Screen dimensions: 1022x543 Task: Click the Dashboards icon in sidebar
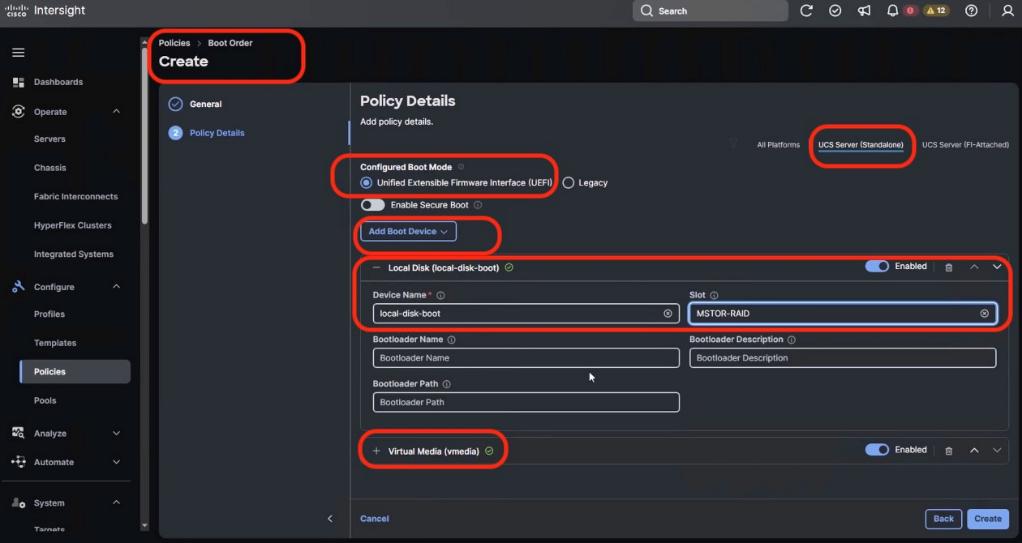click(18, 82)
